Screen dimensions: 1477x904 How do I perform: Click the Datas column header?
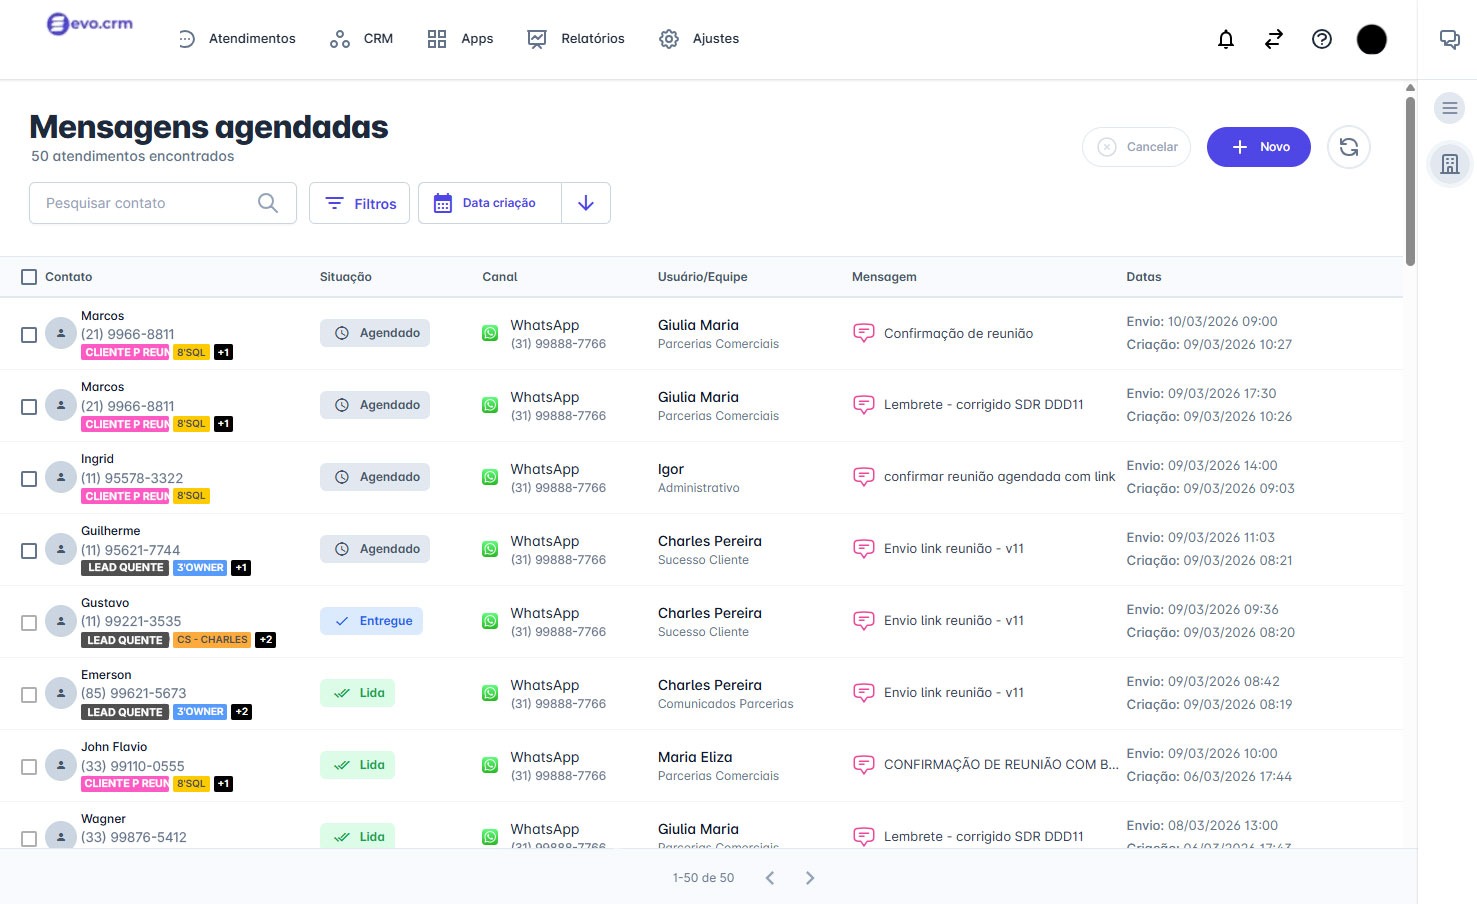click(1144, 277)
